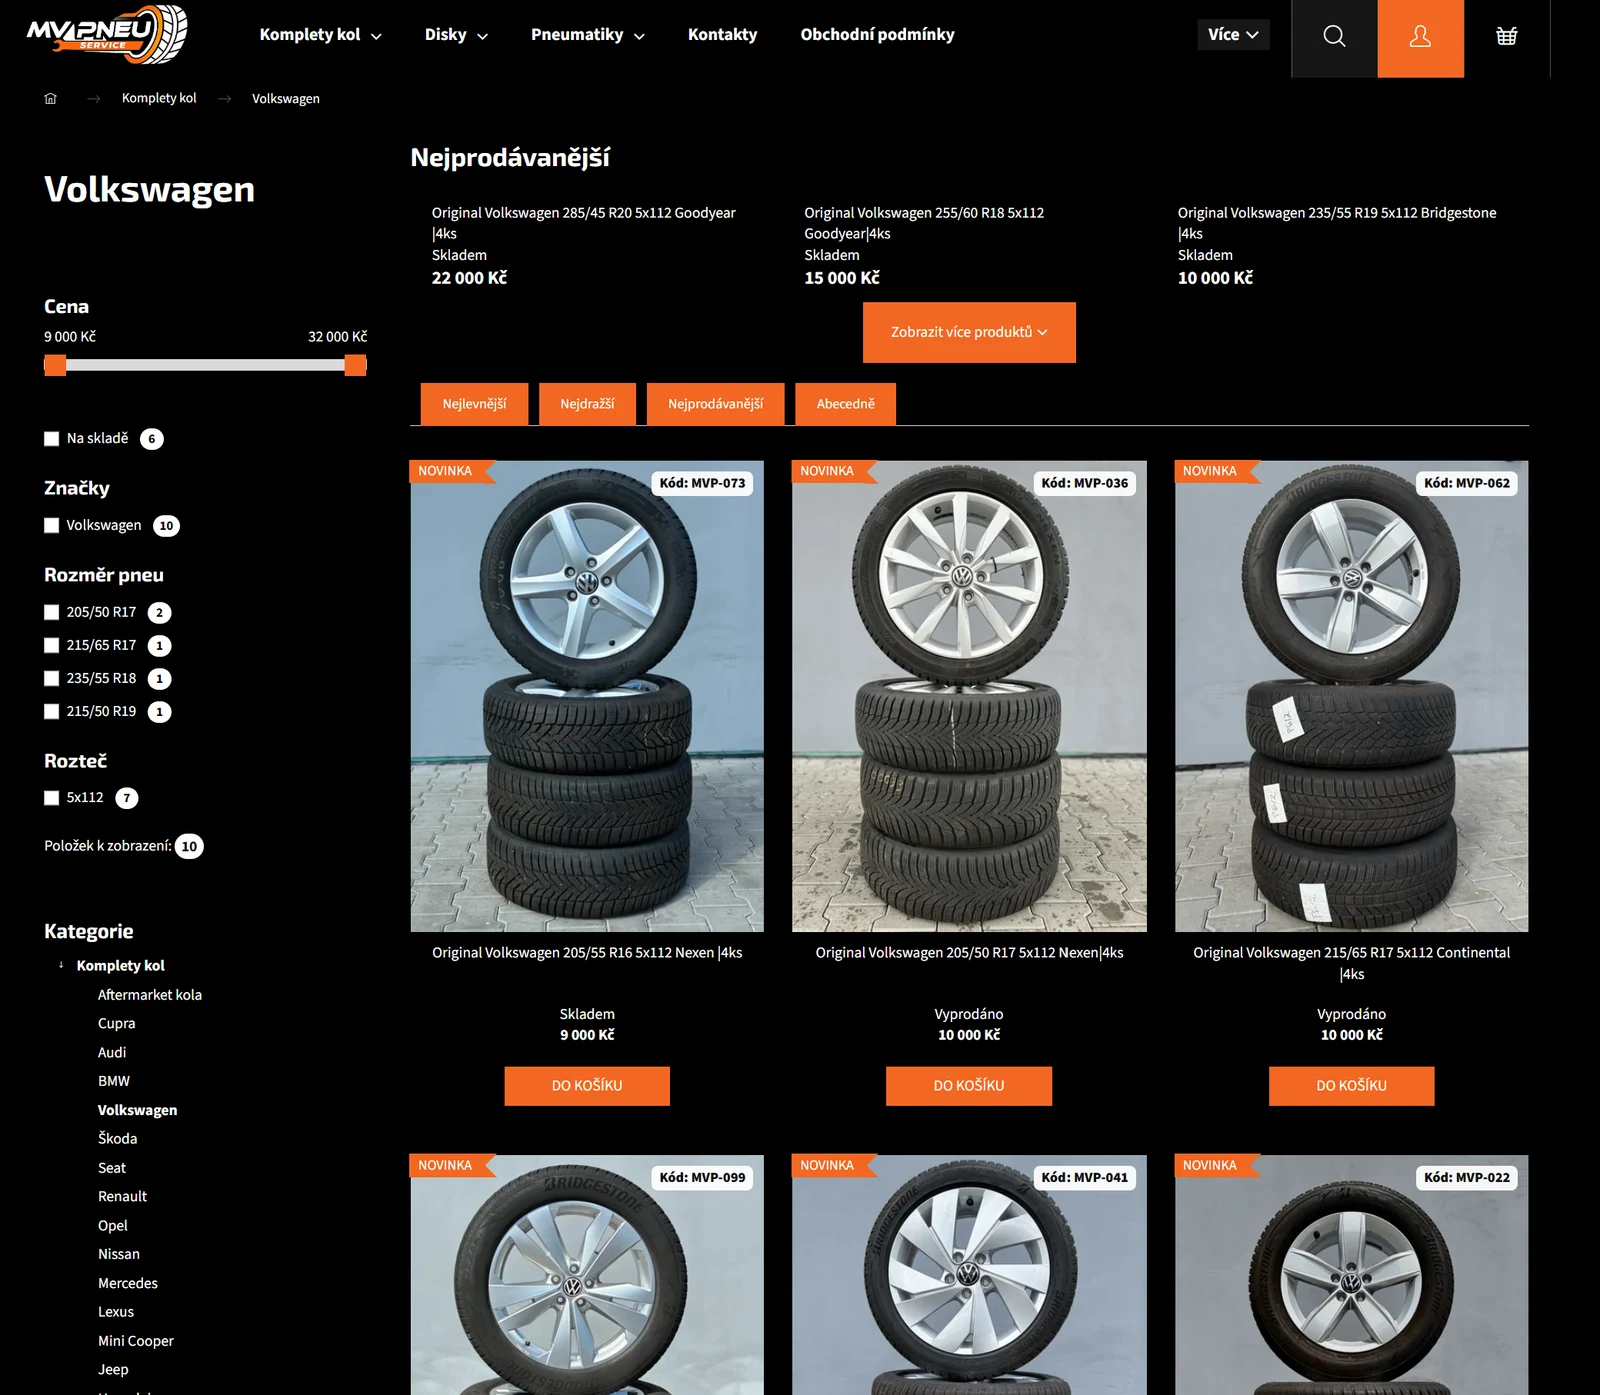
Task: Expand the Komplety kol menu
Action: pyautogui.click(x=320, y=35)
